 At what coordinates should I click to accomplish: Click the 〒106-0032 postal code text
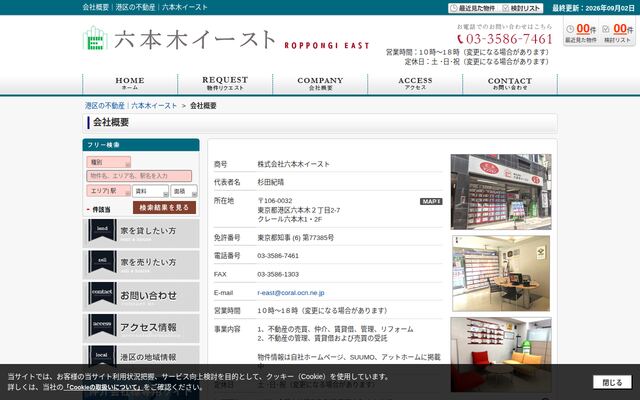pos(275,201)
